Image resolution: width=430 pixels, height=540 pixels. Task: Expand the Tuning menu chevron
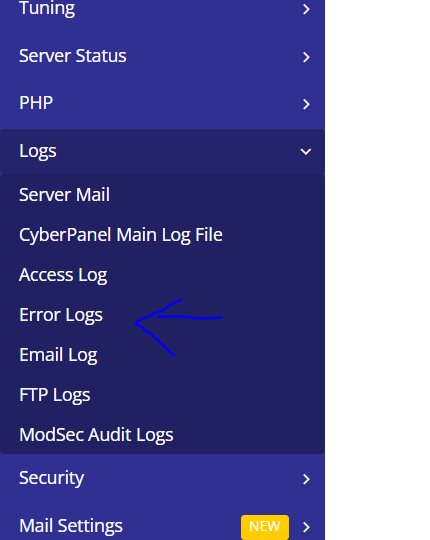point(306,9)
